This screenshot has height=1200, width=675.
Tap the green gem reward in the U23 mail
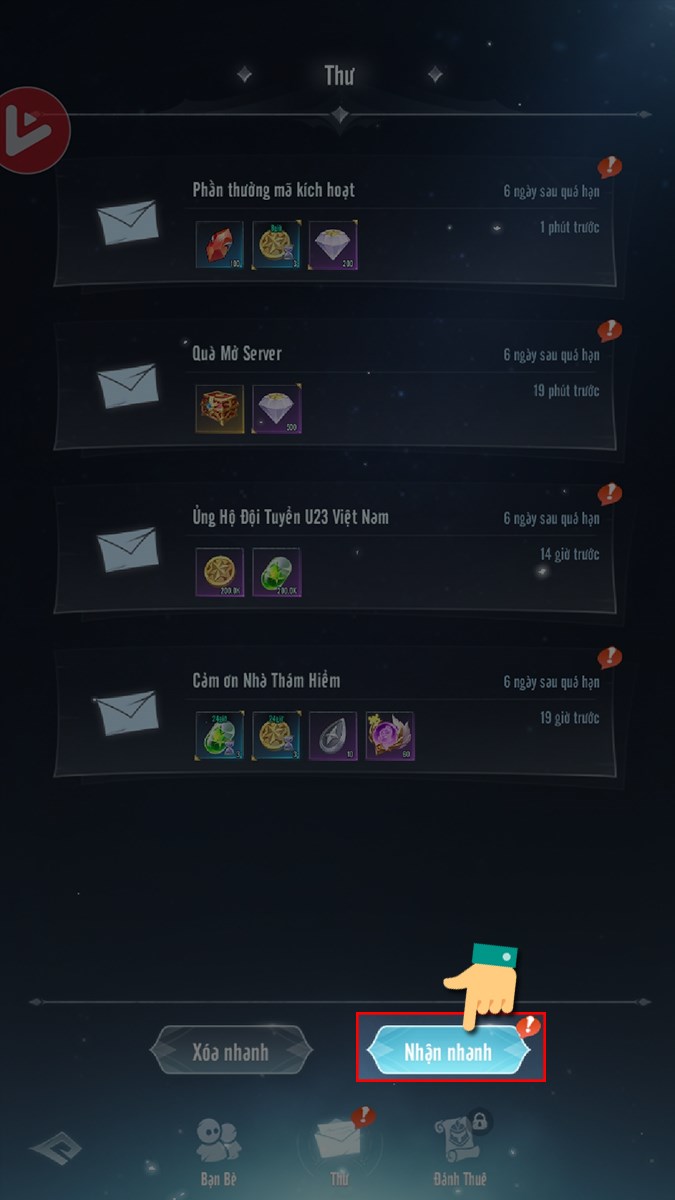(277, 572)
